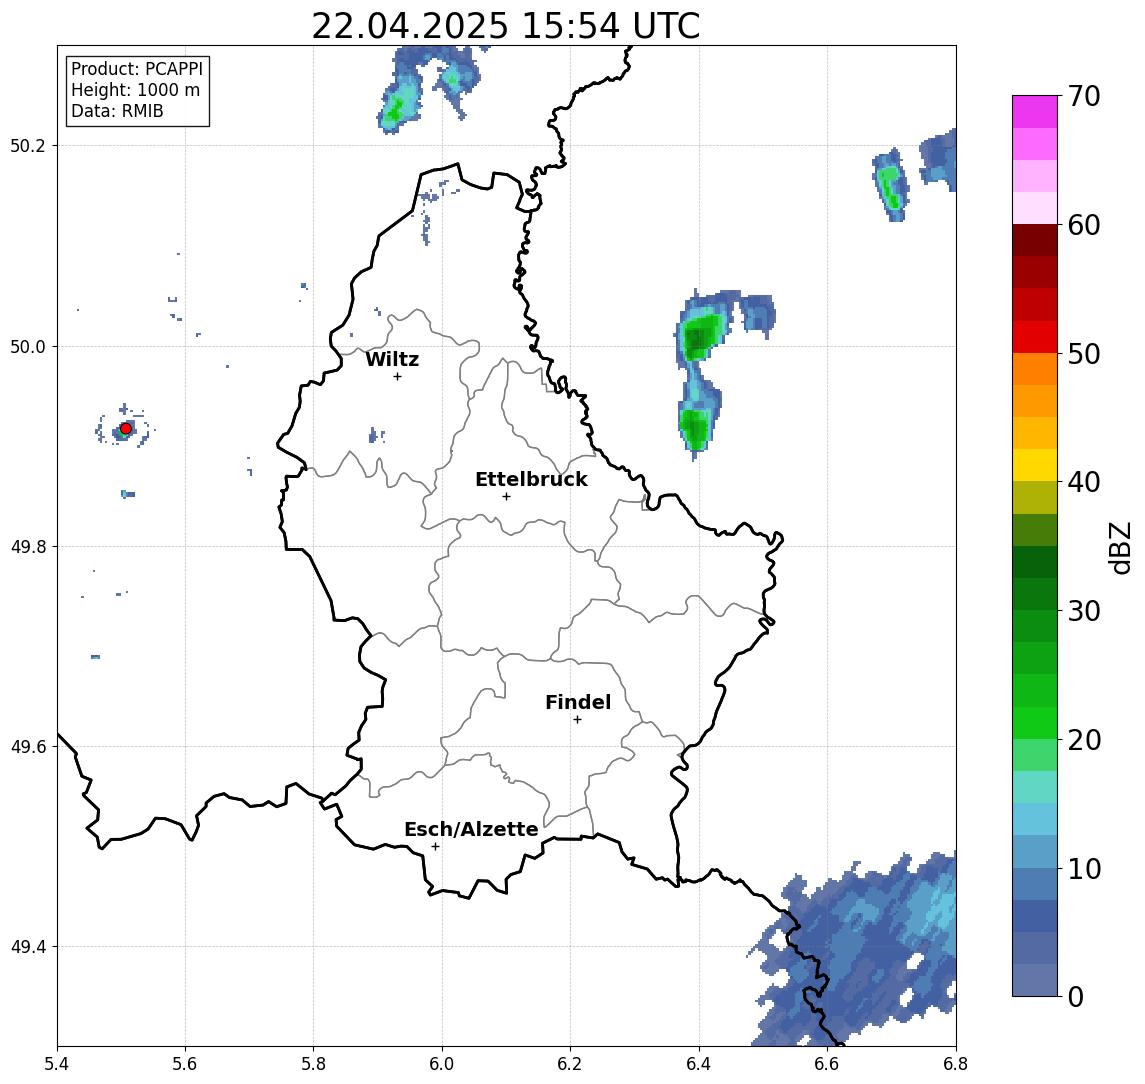Click the latitude label 50.2
The height and width of the screenshot is (1084, 1145).
pos(28,145)
